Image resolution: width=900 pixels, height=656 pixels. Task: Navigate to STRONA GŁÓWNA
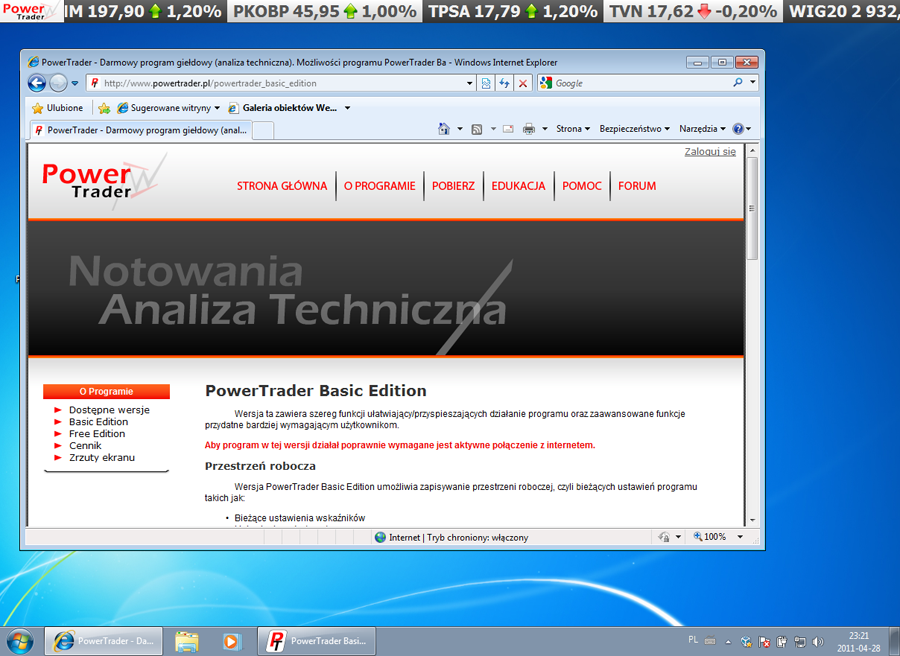pos(282,186)
